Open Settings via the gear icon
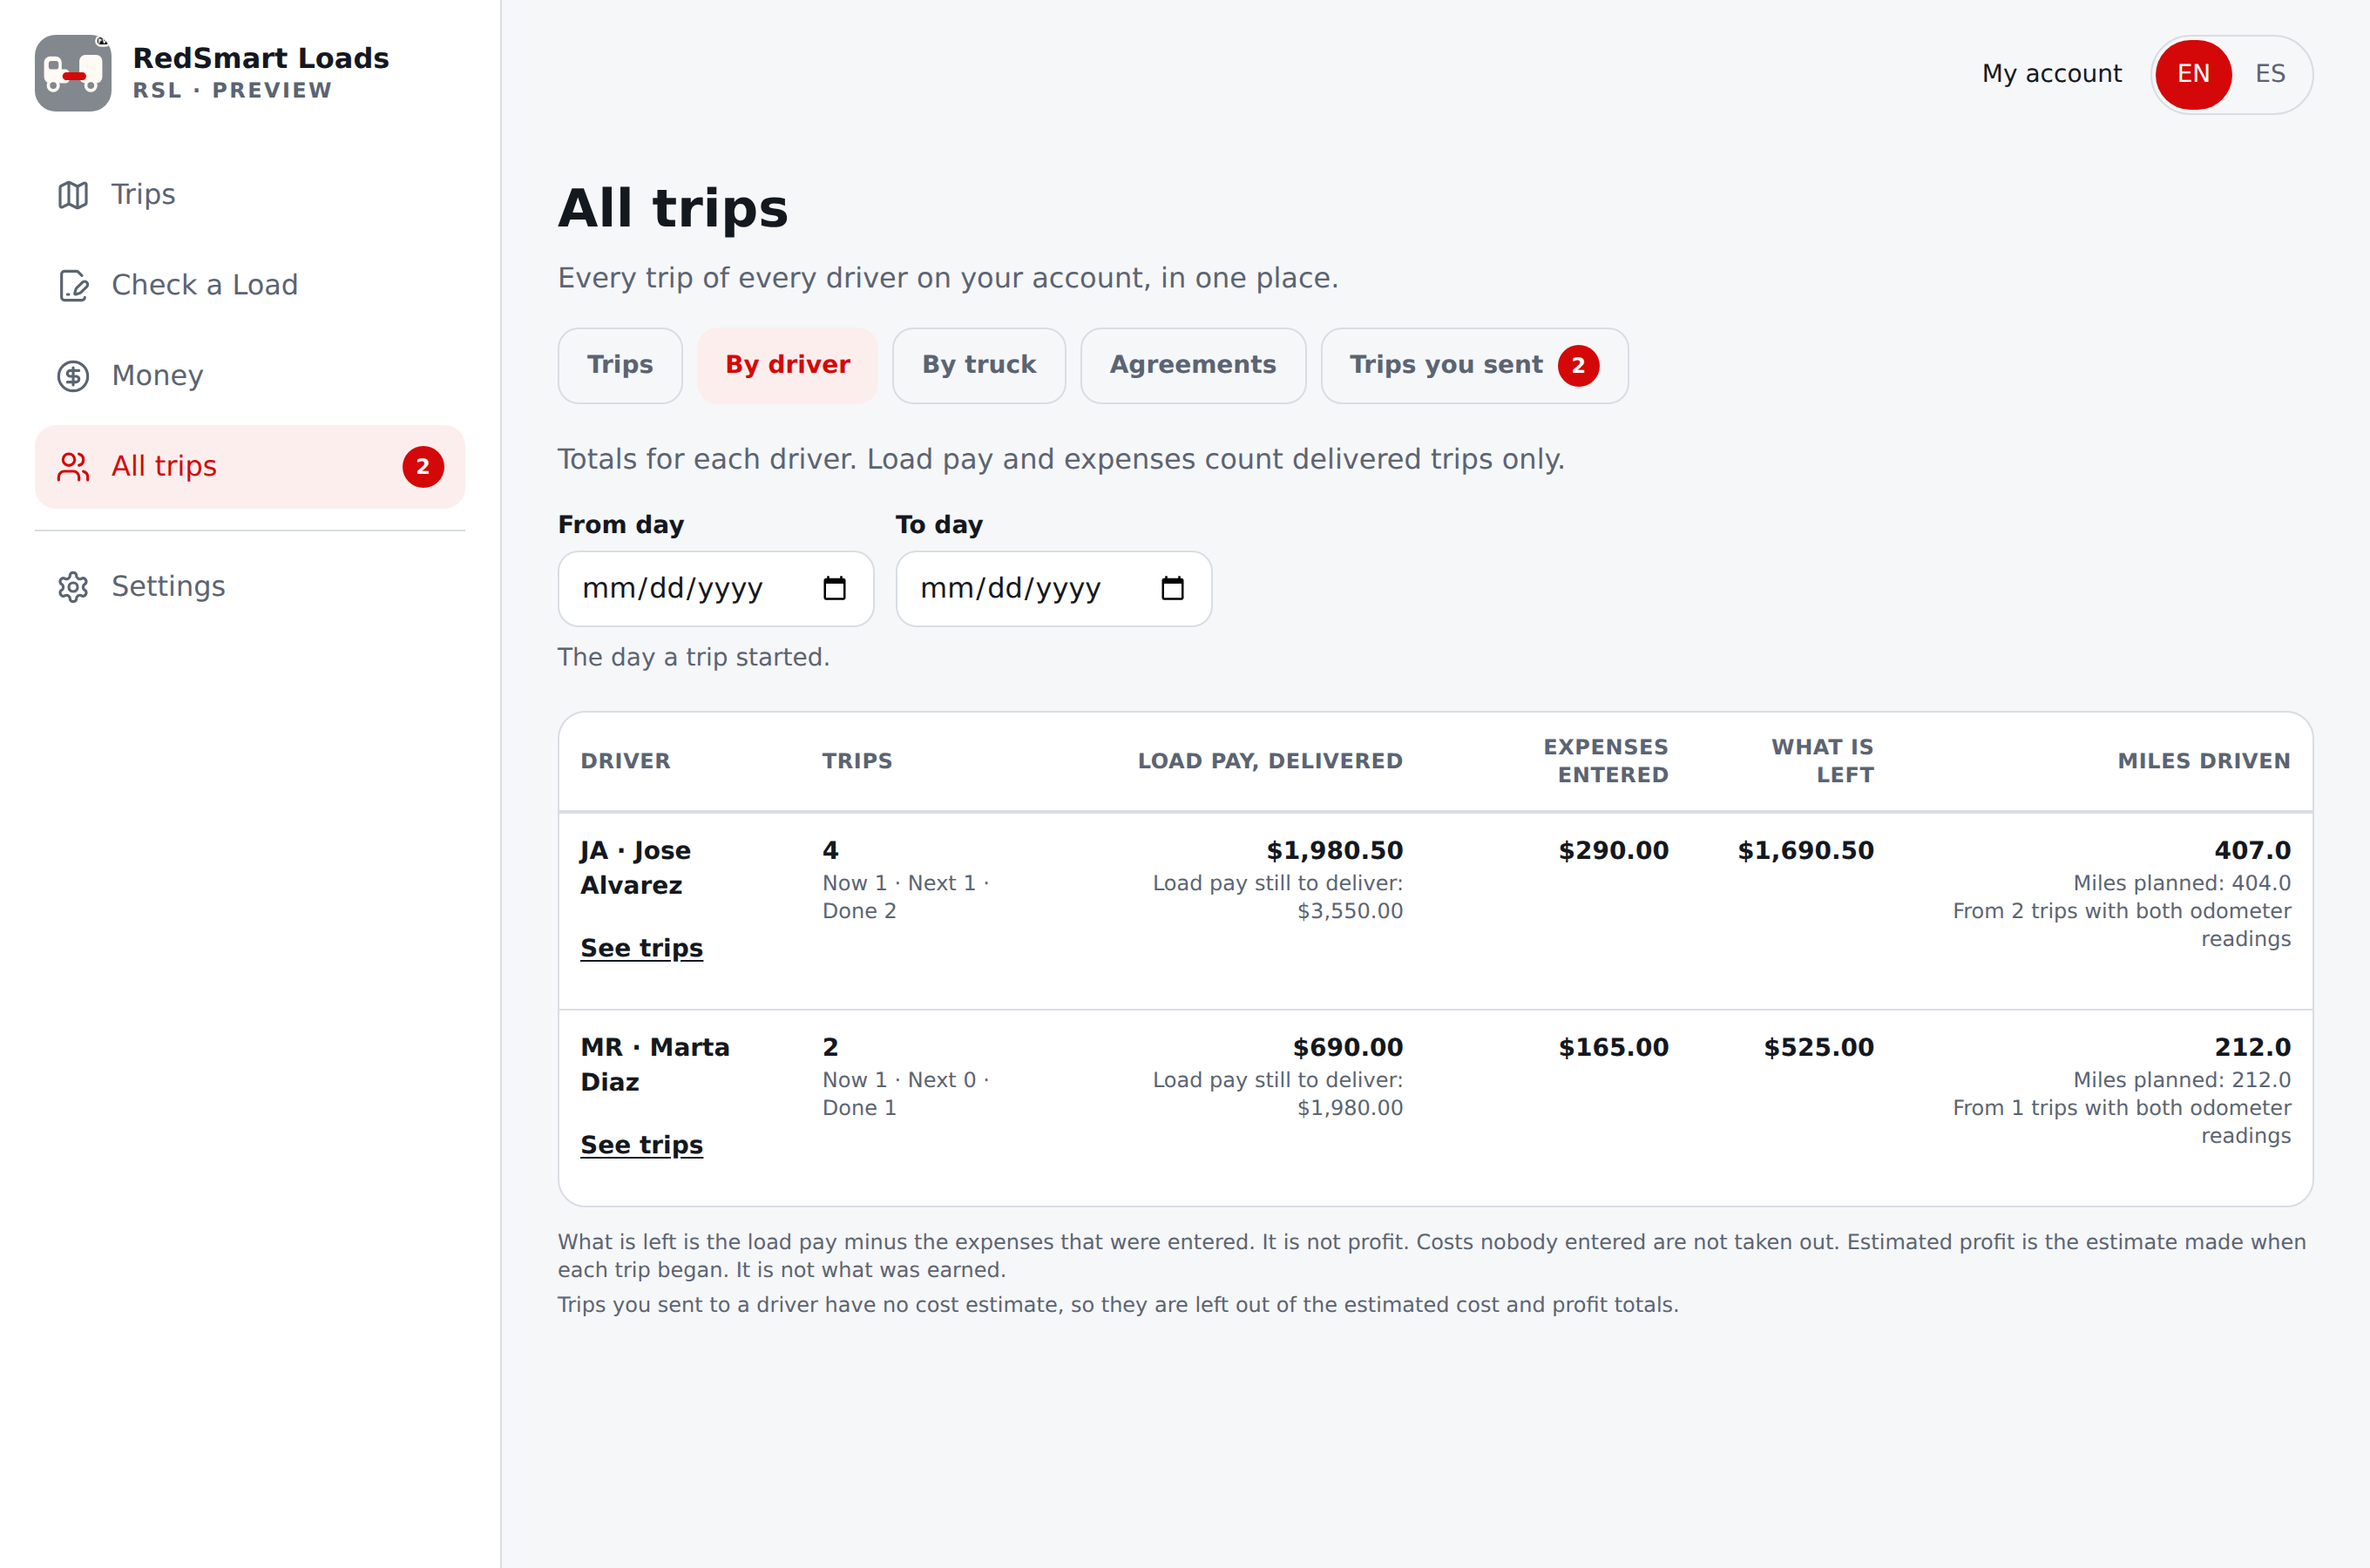Image resolution: width=2370 pixels, height=1568 pixels. tap(73, 587)
